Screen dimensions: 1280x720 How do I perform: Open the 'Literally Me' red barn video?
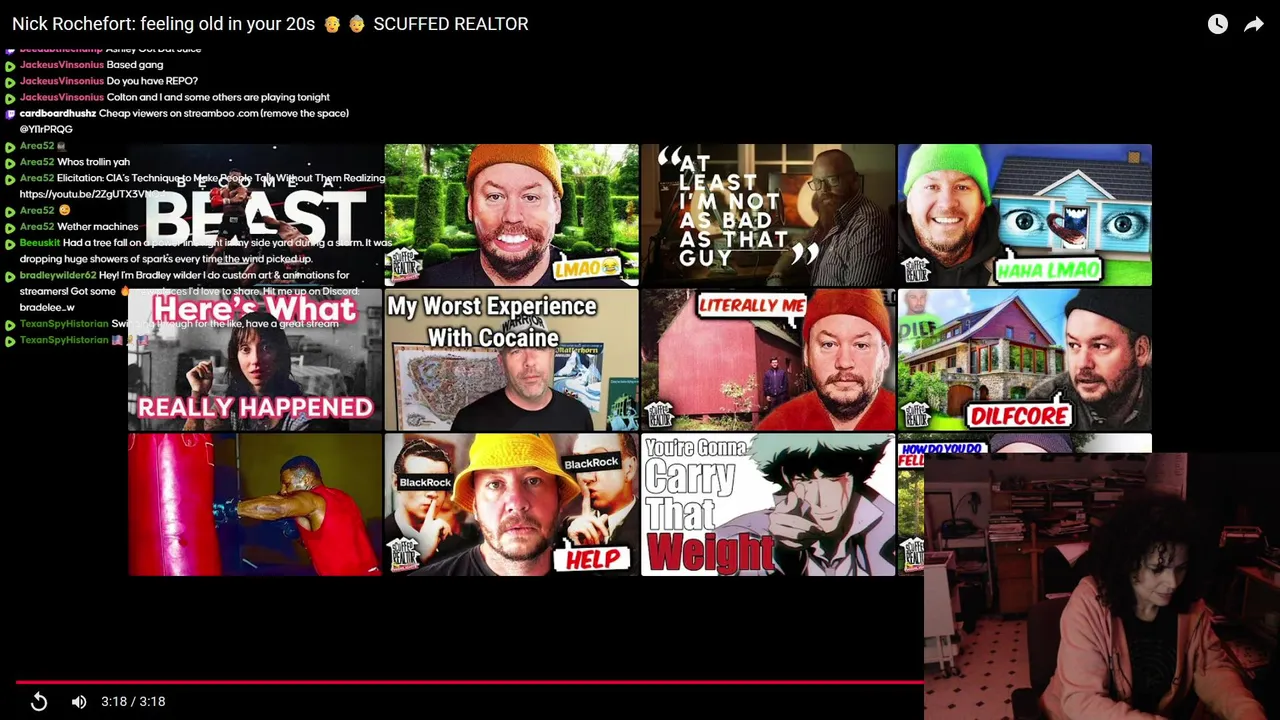[x=768, y=360]
